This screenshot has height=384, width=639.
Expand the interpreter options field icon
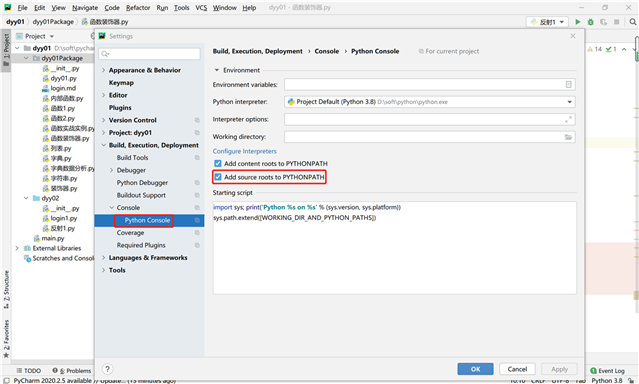(568, 119)
